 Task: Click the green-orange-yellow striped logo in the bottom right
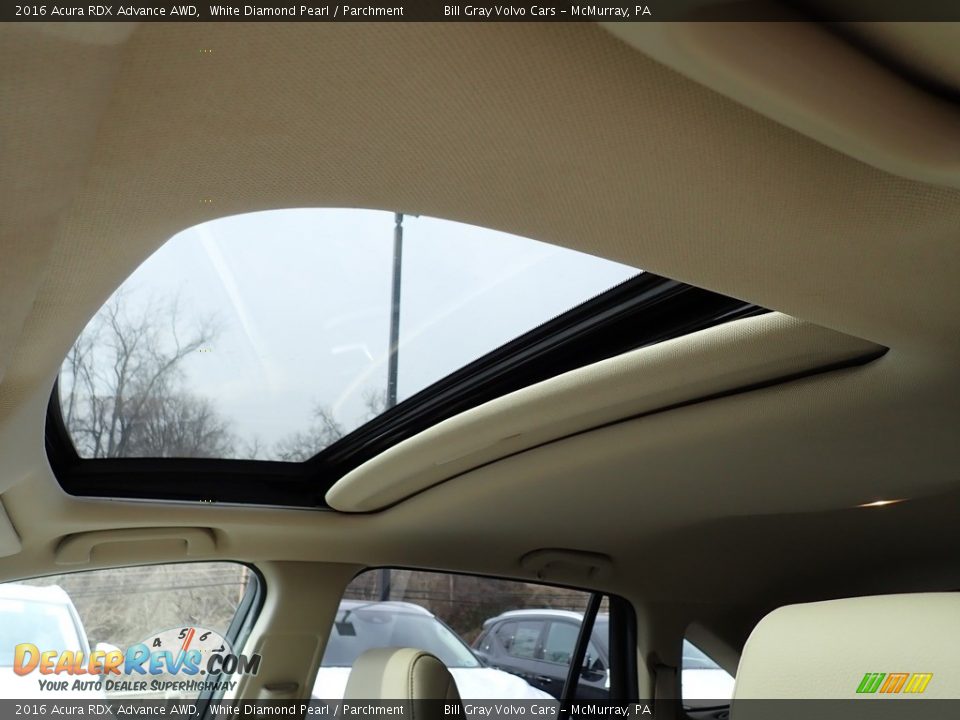click(893, 683)
